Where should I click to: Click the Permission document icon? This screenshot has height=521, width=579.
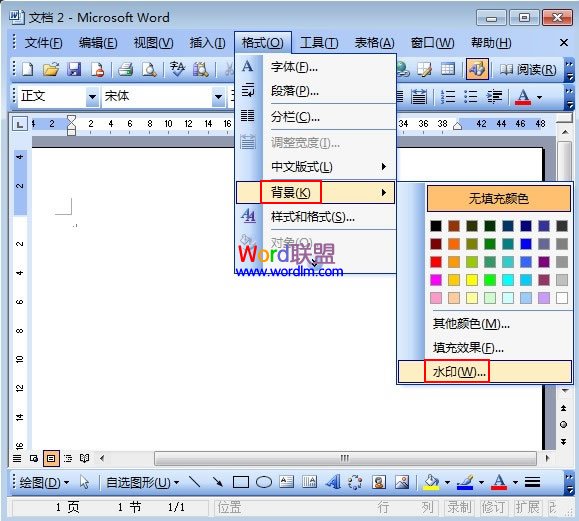point(97,69)
